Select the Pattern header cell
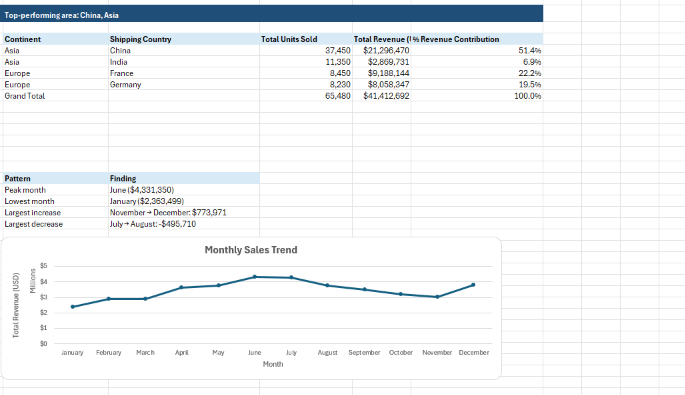This screenshot has width=685, height=395. tap(55, 178)
